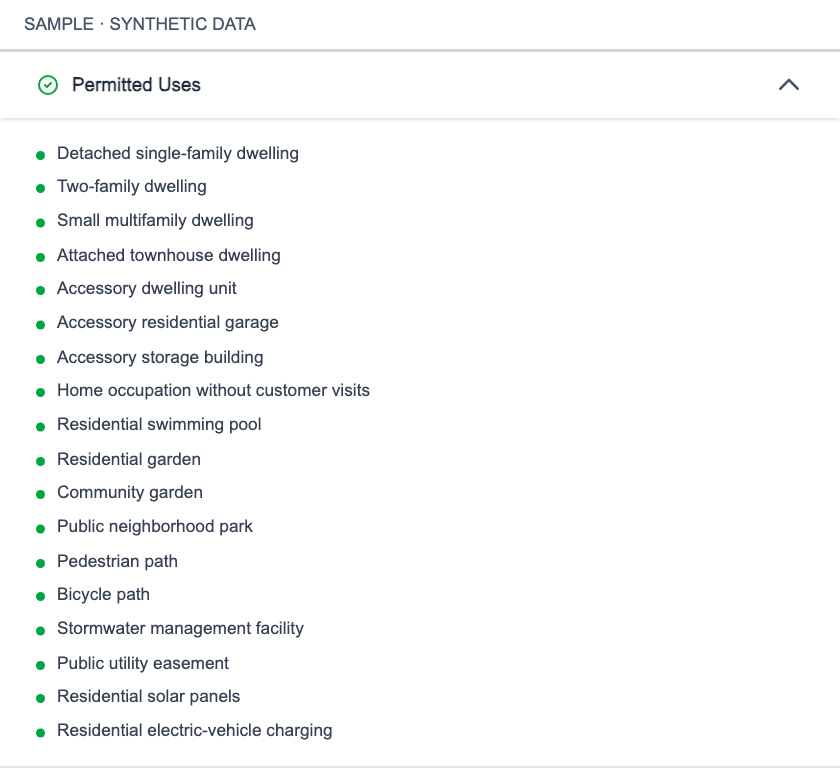Viewport: 840px width, 768px height.
Task: Click the Permitted Uses heading
Action: pos(136,85)
